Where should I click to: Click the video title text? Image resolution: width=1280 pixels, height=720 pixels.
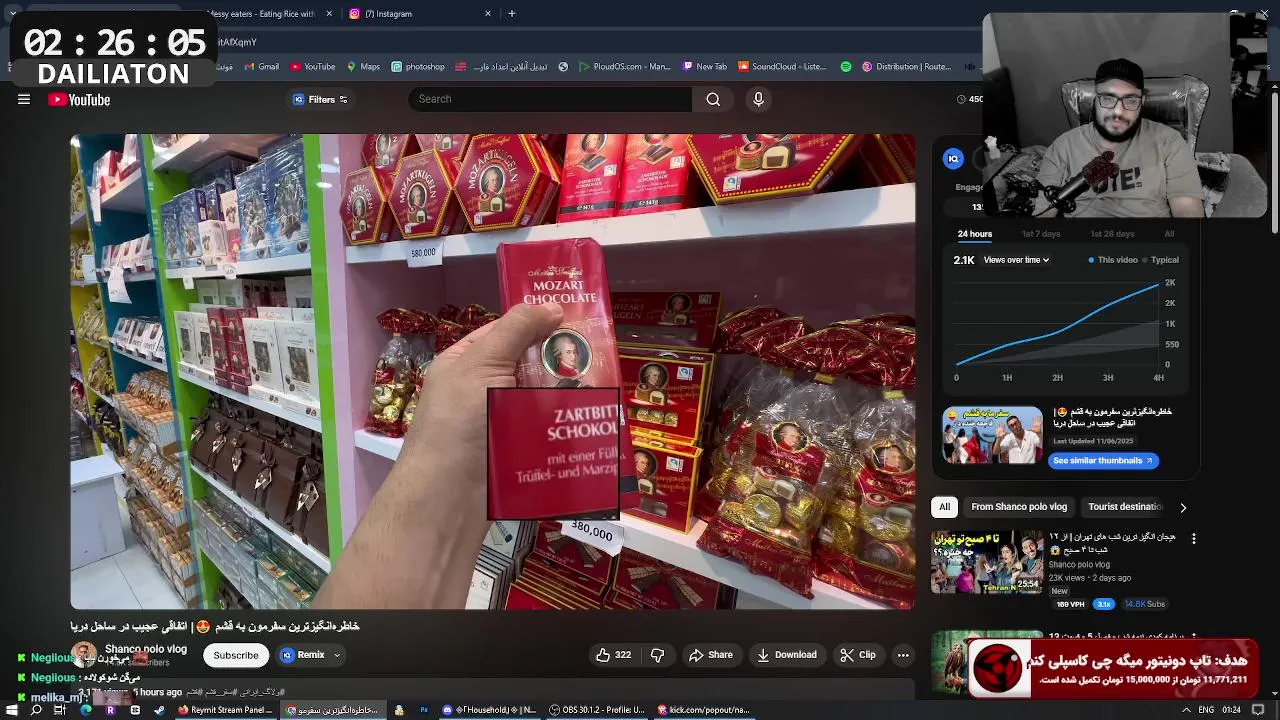tap(215, 626)
